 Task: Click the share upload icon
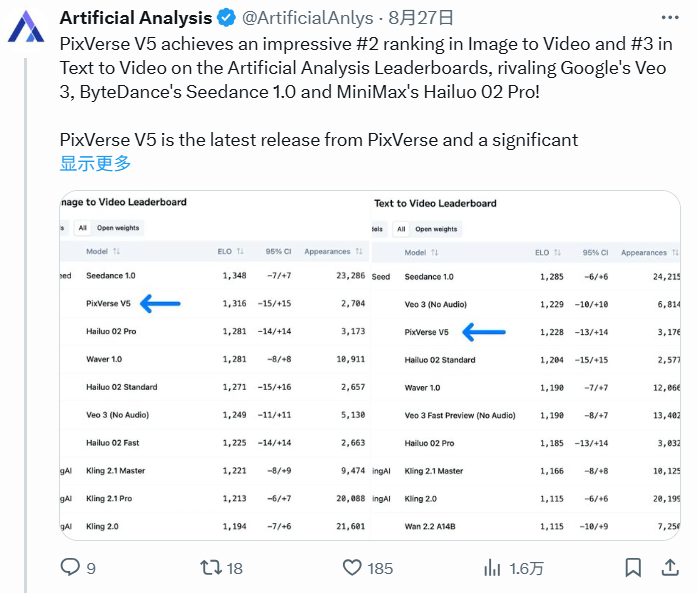point(670,568)
